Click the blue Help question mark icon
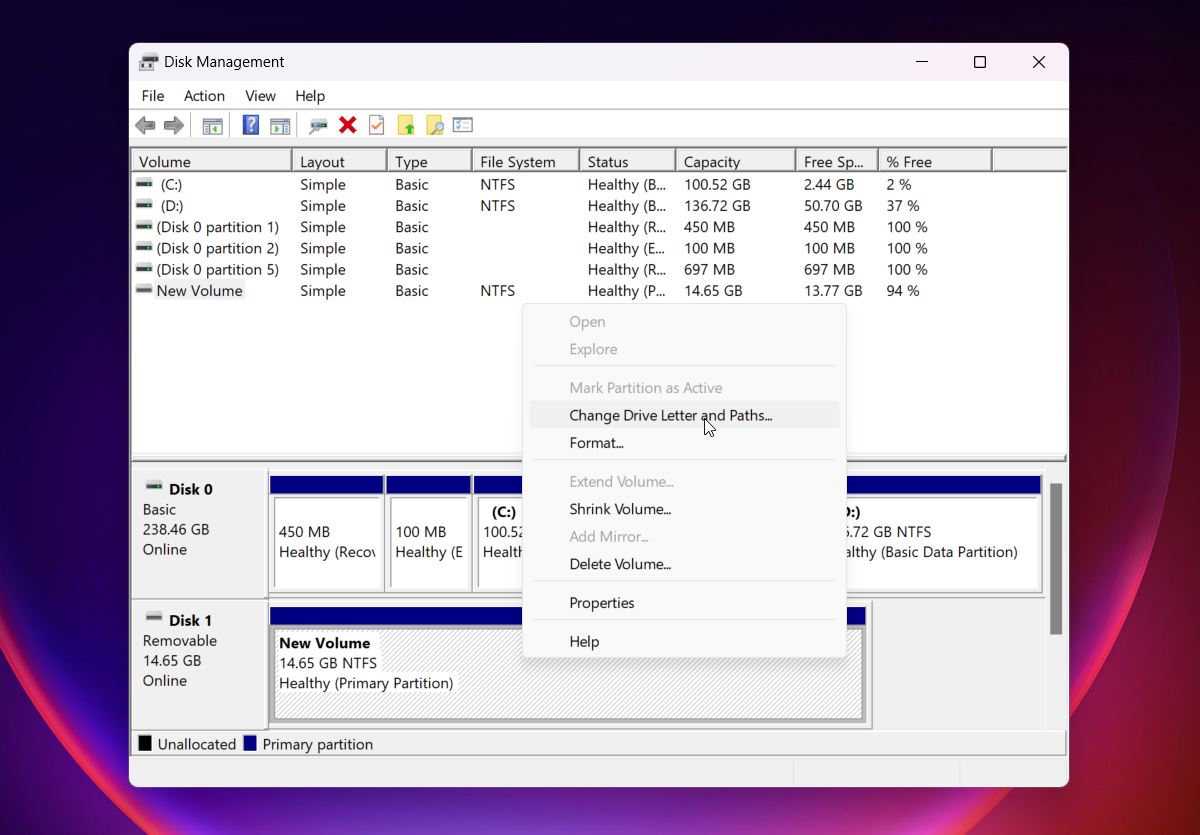The height and width of the screenshot is (835, 1200). tap(251, 125)
